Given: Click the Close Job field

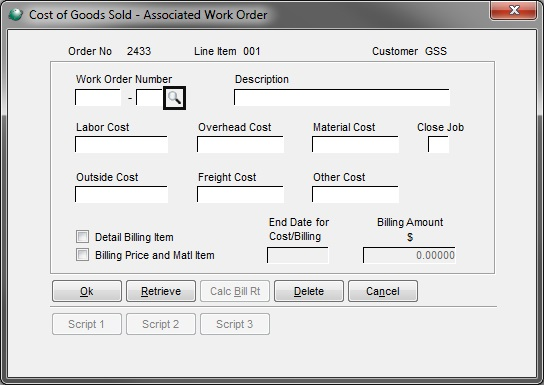Looking at the screenshot, I should click(x=439, y=144).
